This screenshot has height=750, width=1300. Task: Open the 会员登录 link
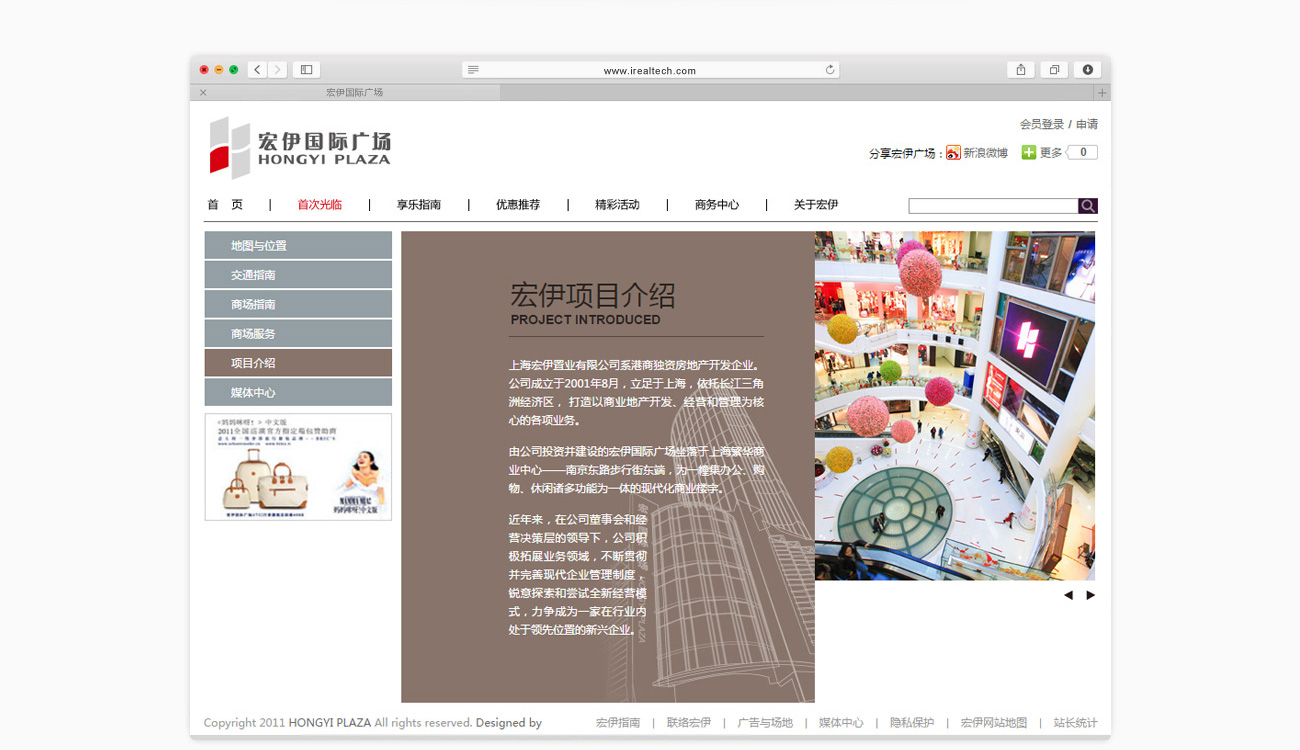(1042, 124)
